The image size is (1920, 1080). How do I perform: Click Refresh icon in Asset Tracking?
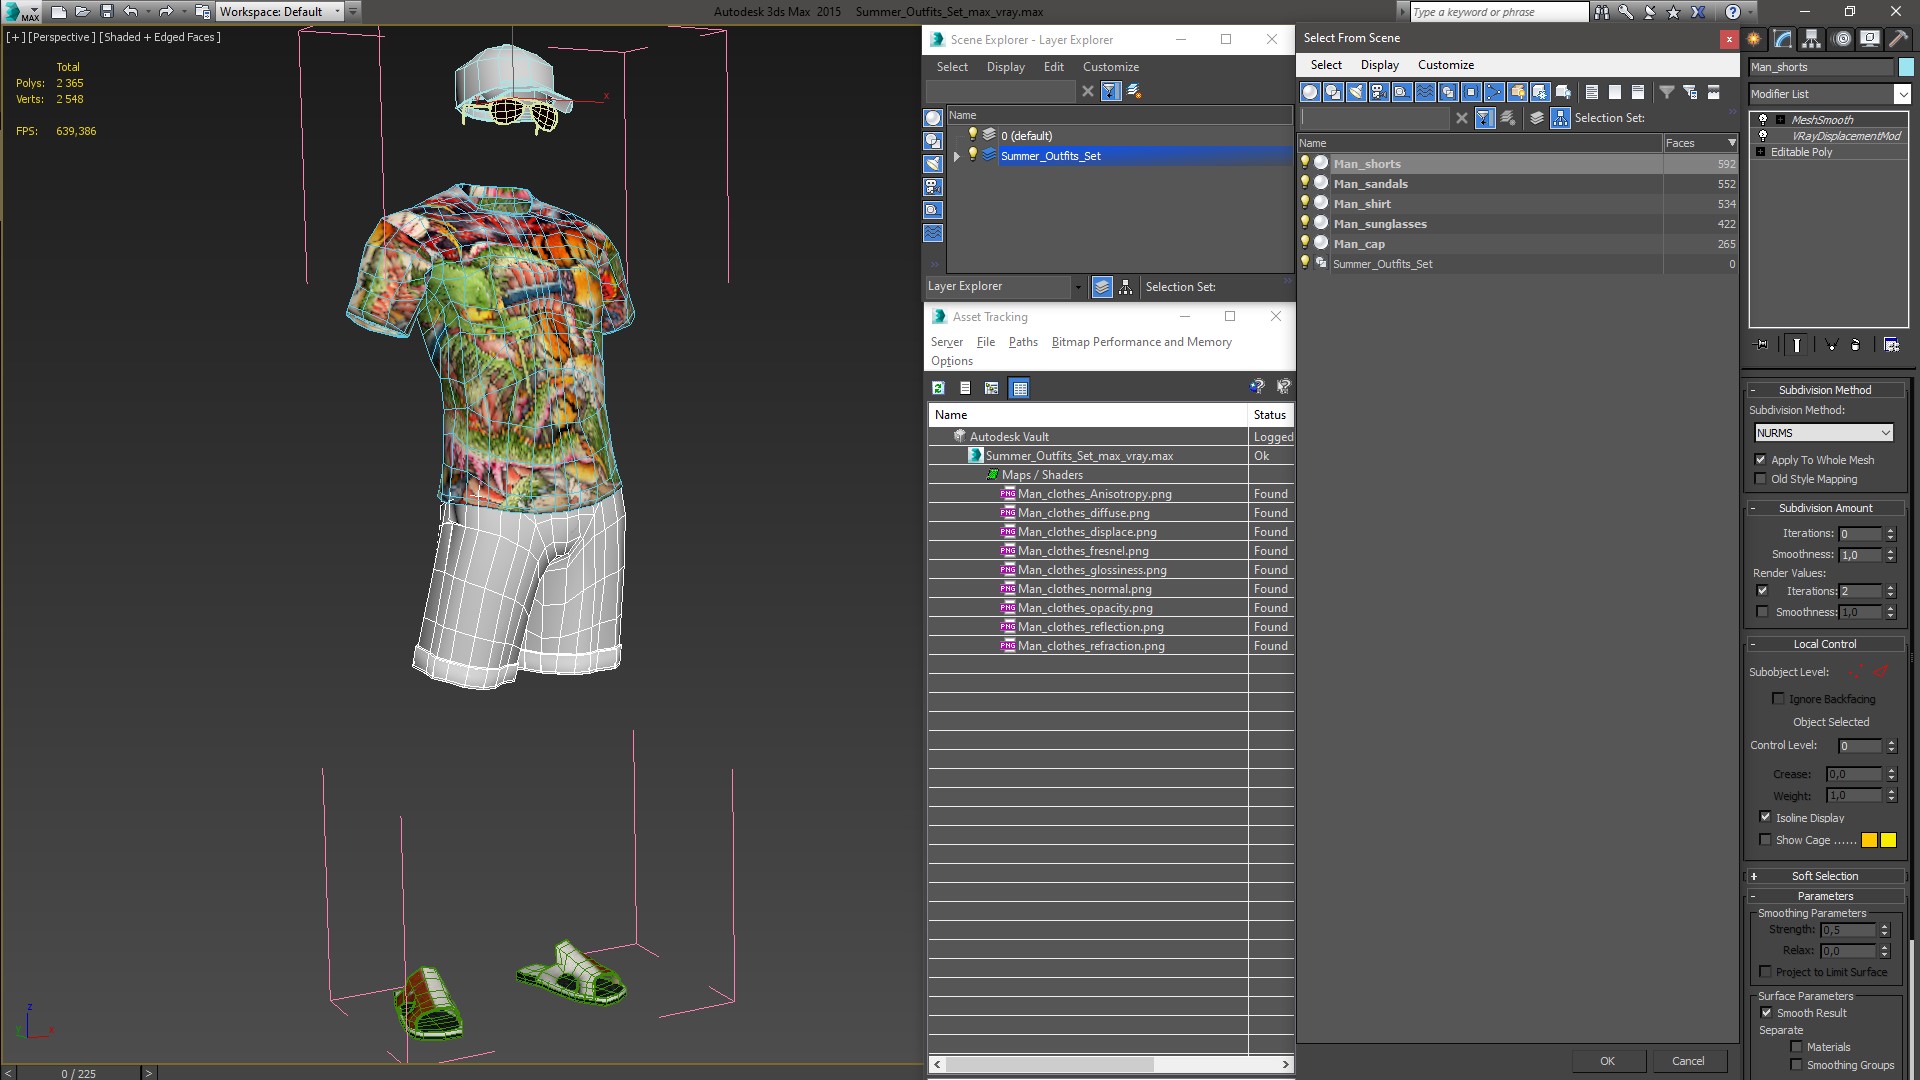pos(938,388)
